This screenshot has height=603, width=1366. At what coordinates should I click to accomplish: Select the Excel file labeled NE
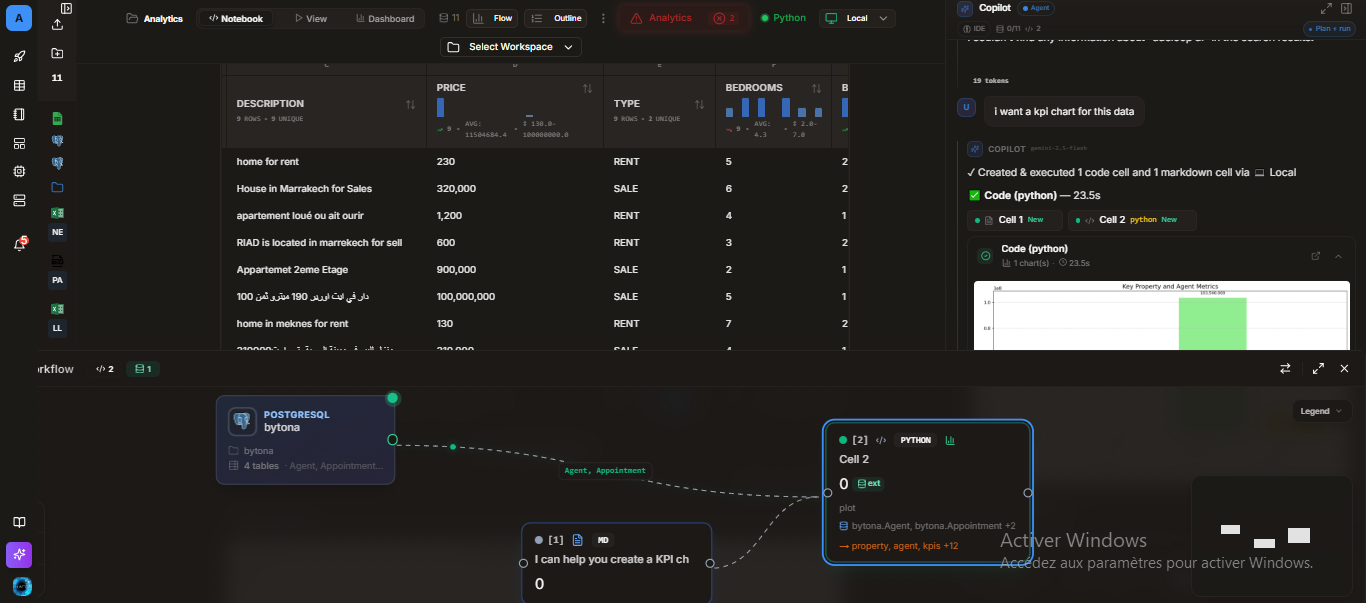click(57, 223)
